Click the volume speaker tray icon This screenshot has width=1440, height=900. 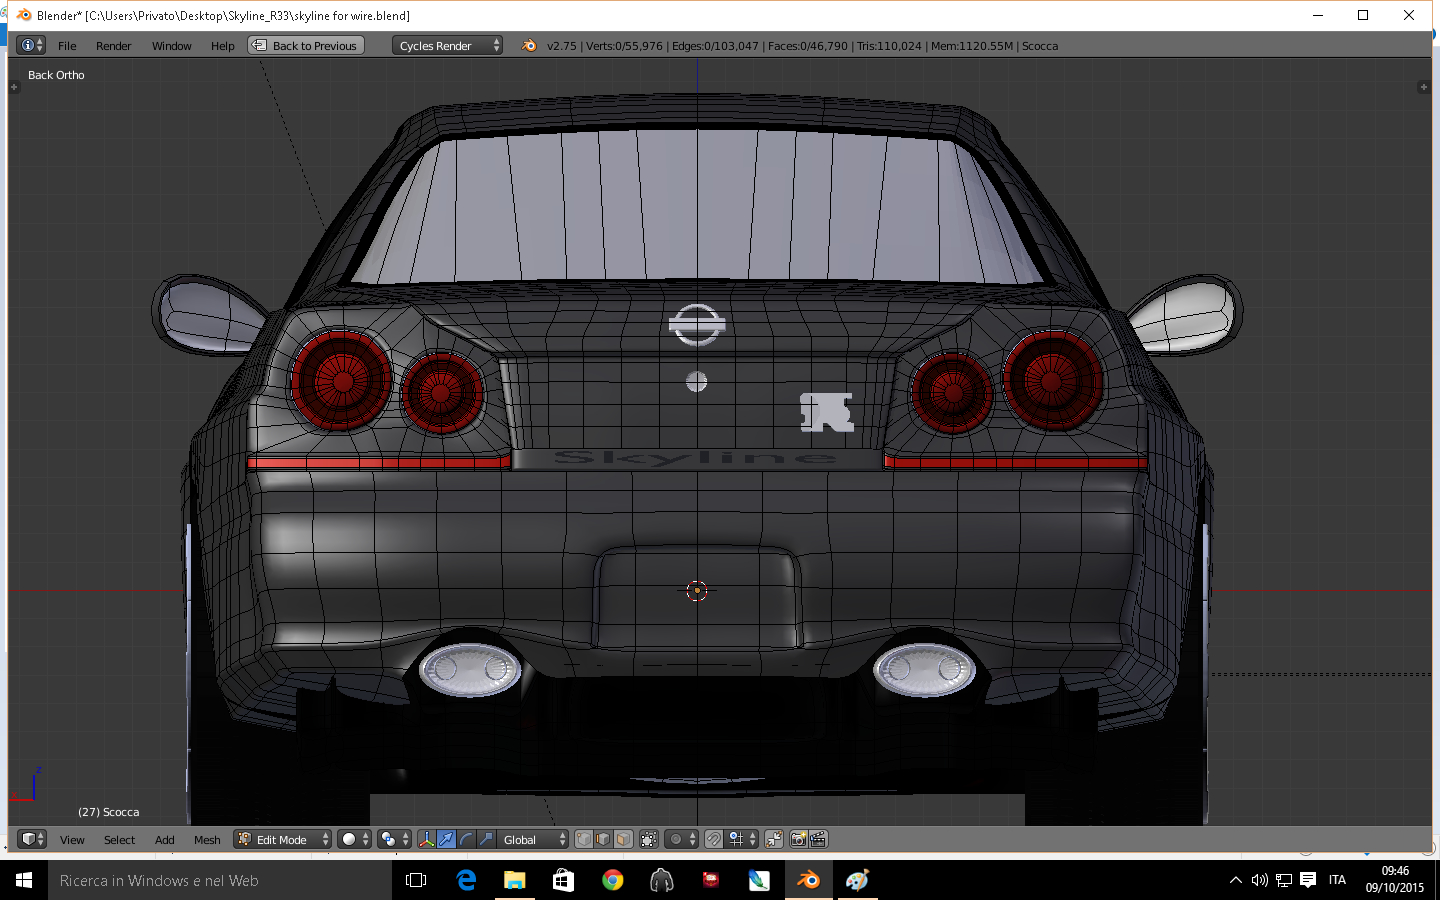coord(1260,880)
